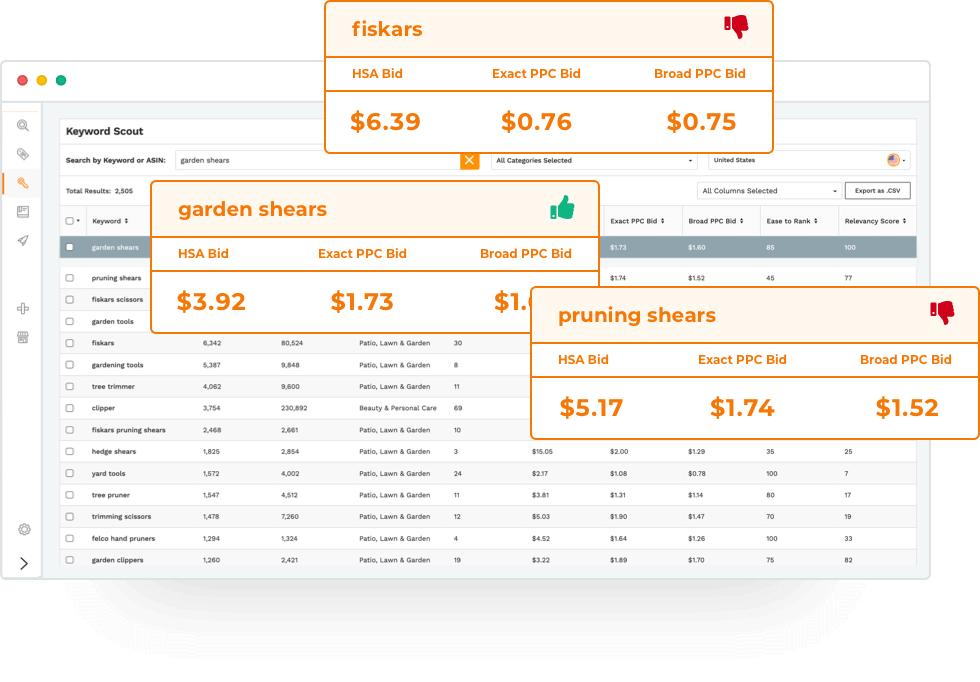
Task: Click the green window maximize dot
Action: 61,80
